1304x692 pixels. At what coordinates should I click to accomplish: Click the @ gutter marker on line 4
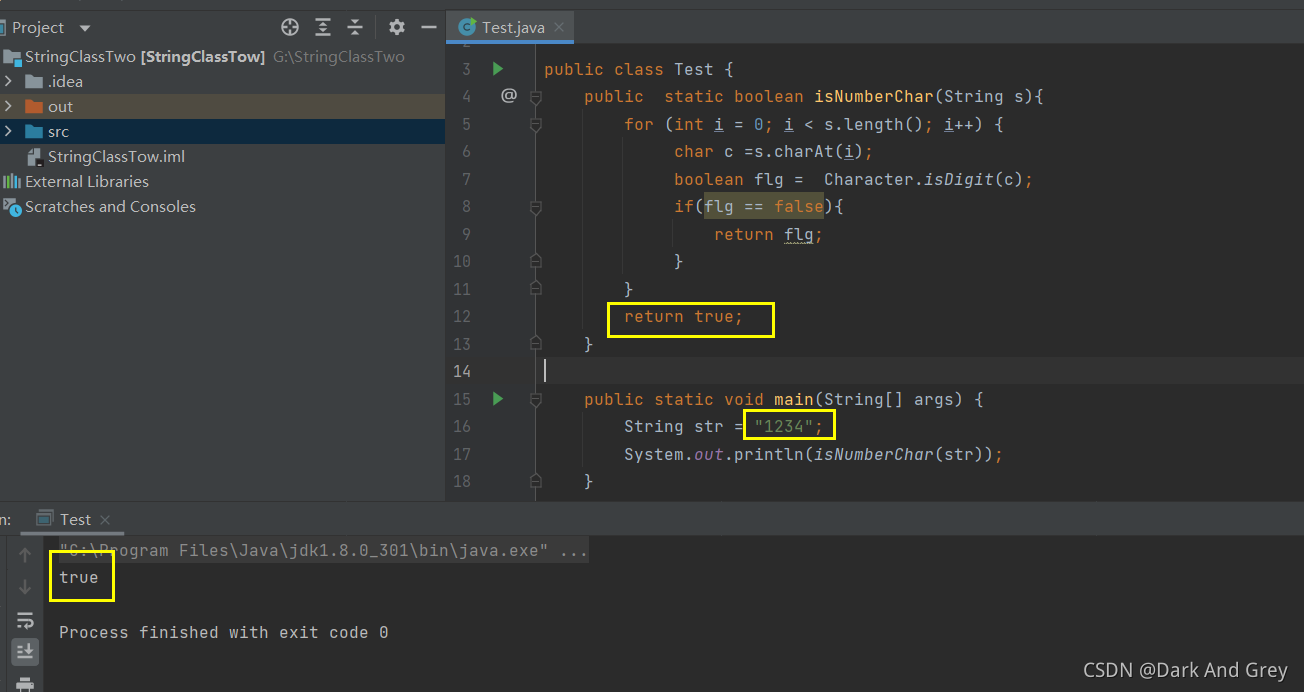508,96
